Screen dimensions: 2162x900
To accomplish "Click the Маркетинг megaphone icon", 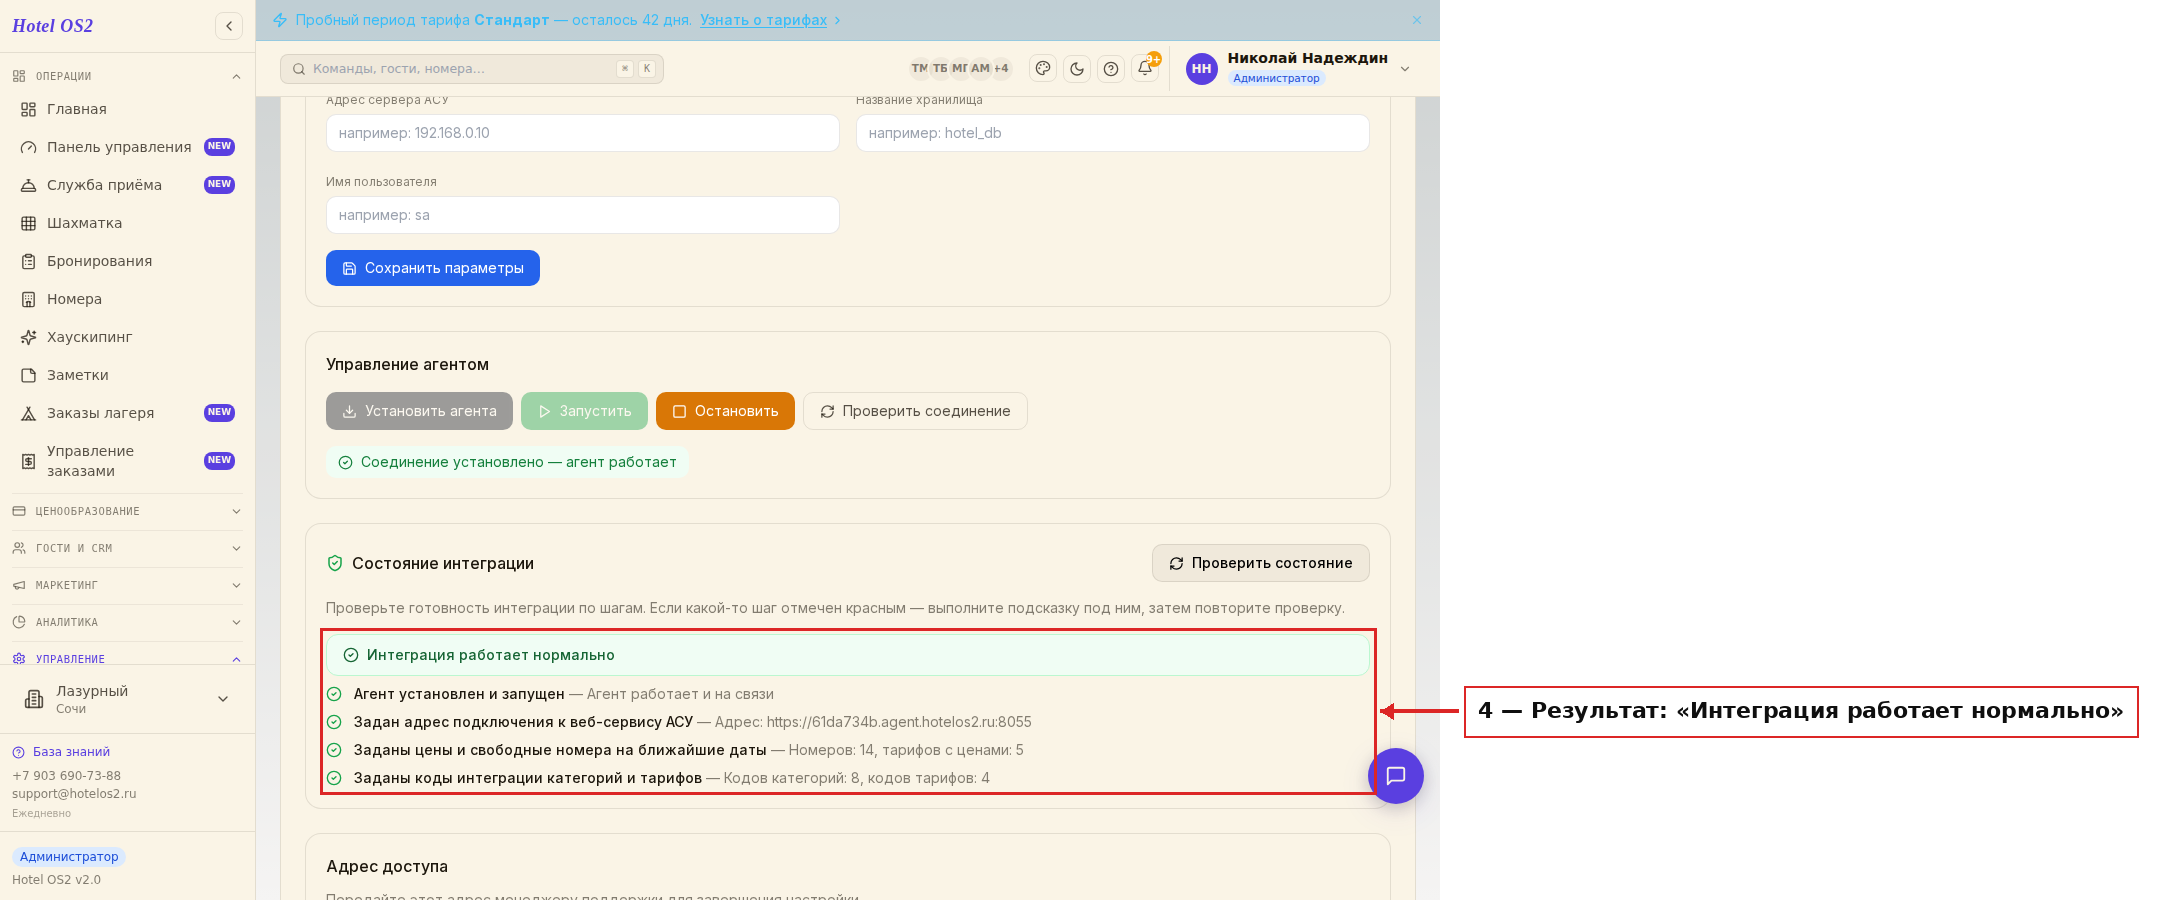I will (19, 585).
